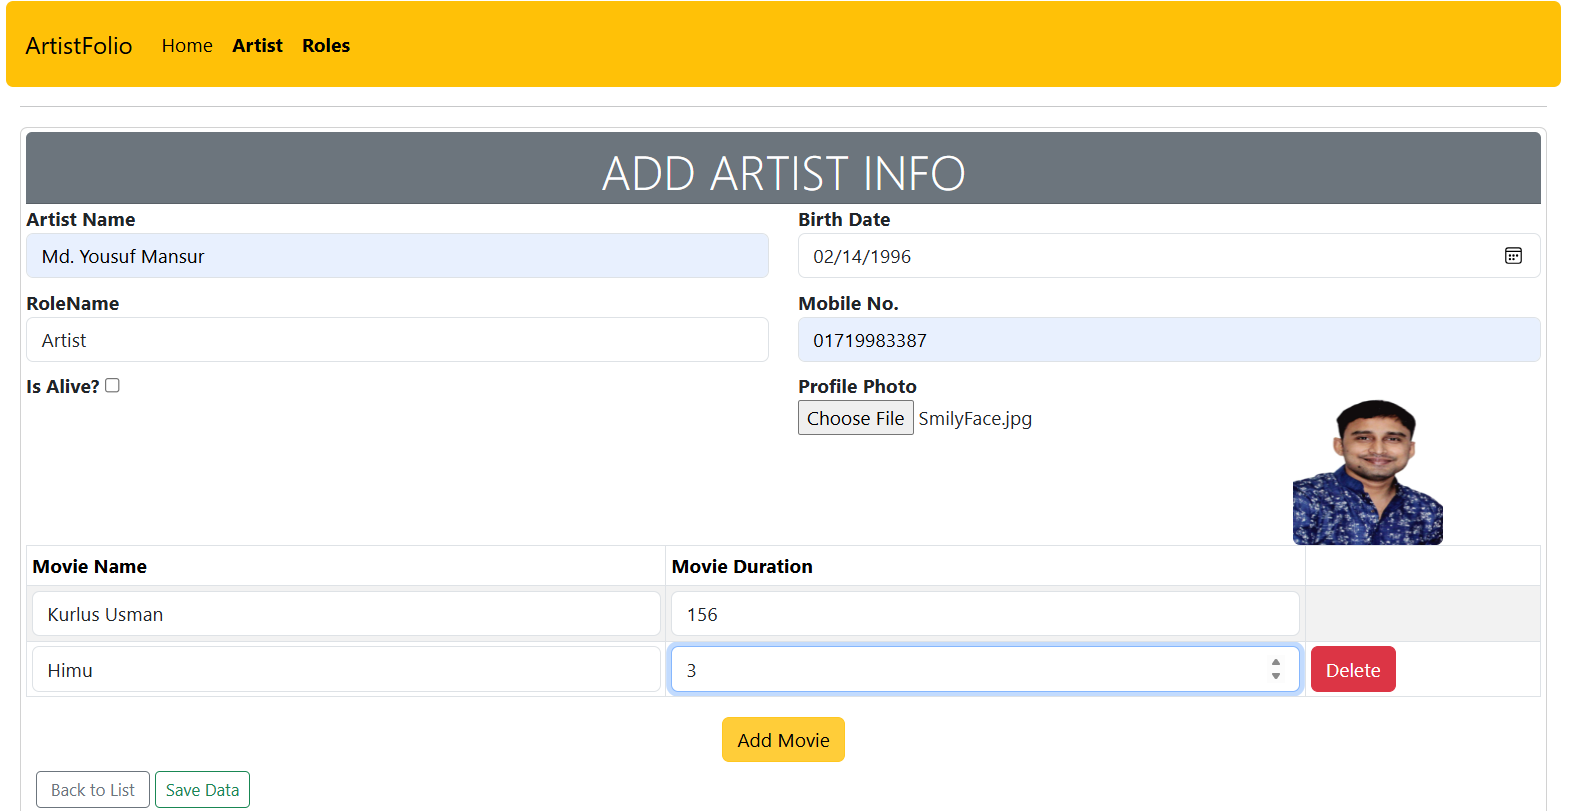Increase the Himu movie duration value
Image resolution: width=1571 pixels, height=811 pixels.
click(1276, 663)
